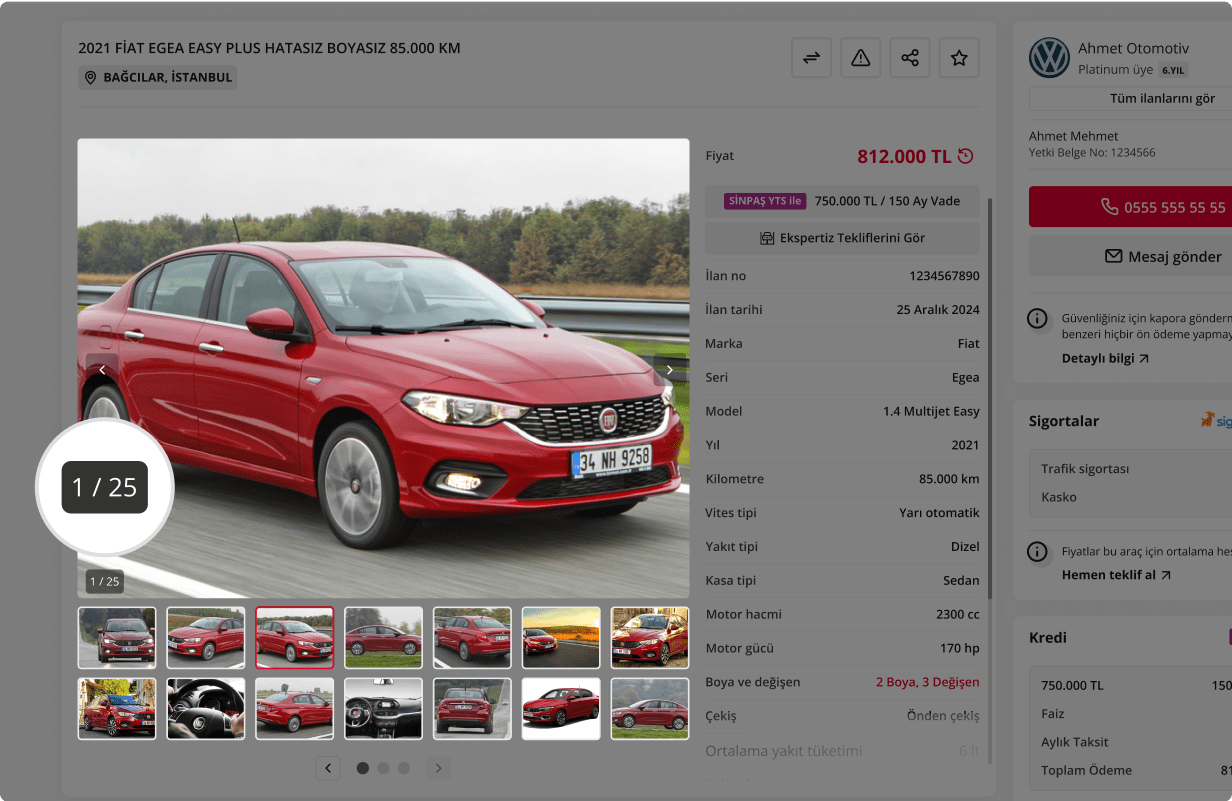Go to previous thumbnail page arrow
1232x801 pixels.
328,768
